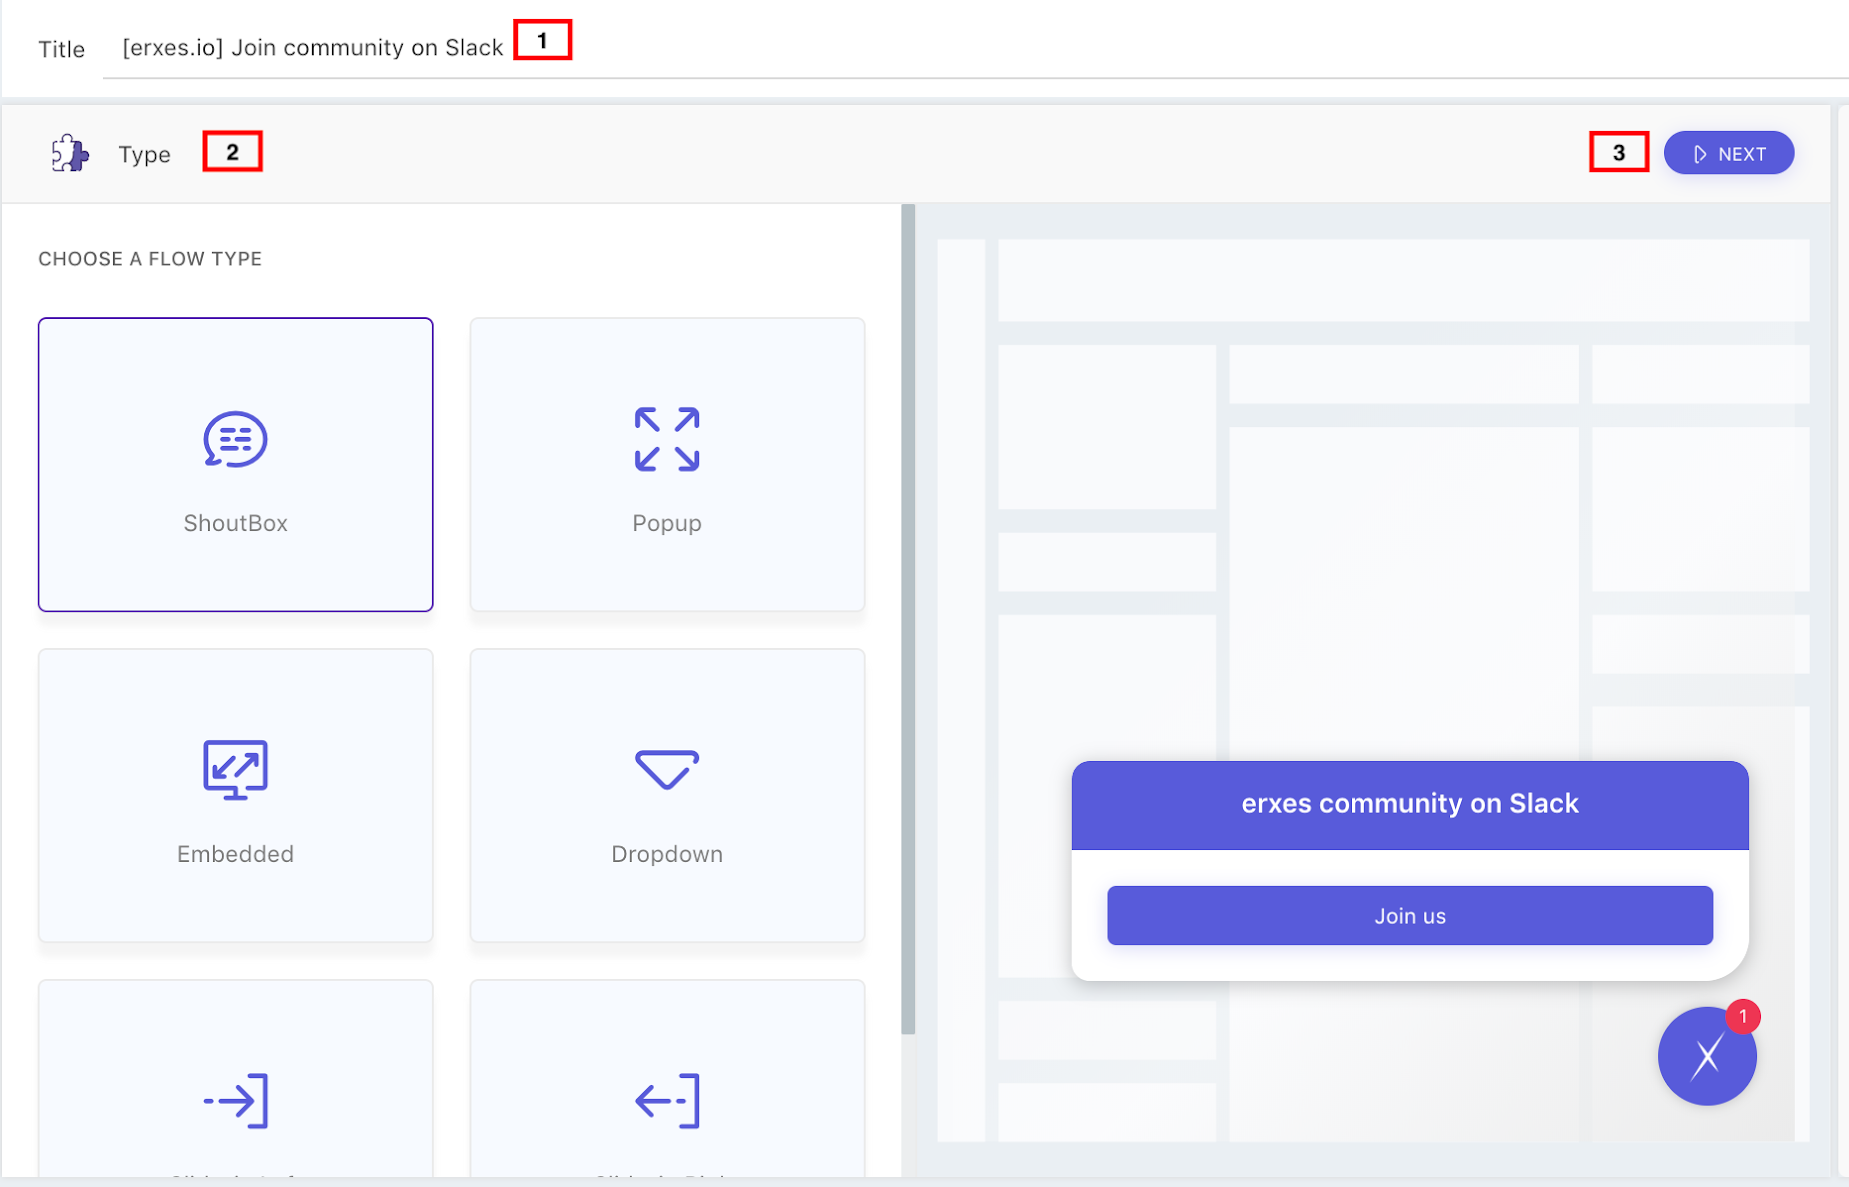1849x1187 pixels.
Task: Click the Title input field
Action: (975, 48)
